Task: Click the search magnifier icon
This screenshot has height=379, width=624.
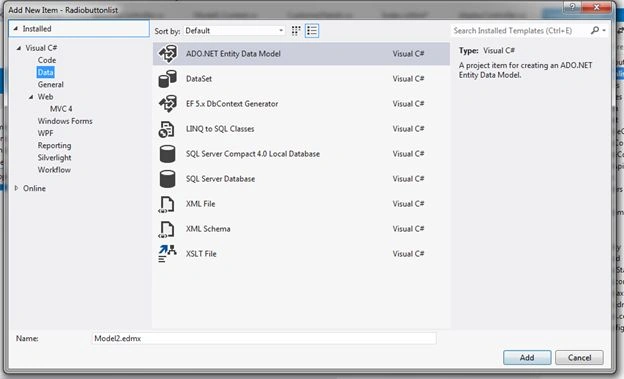Action: (x=595, y=30)
